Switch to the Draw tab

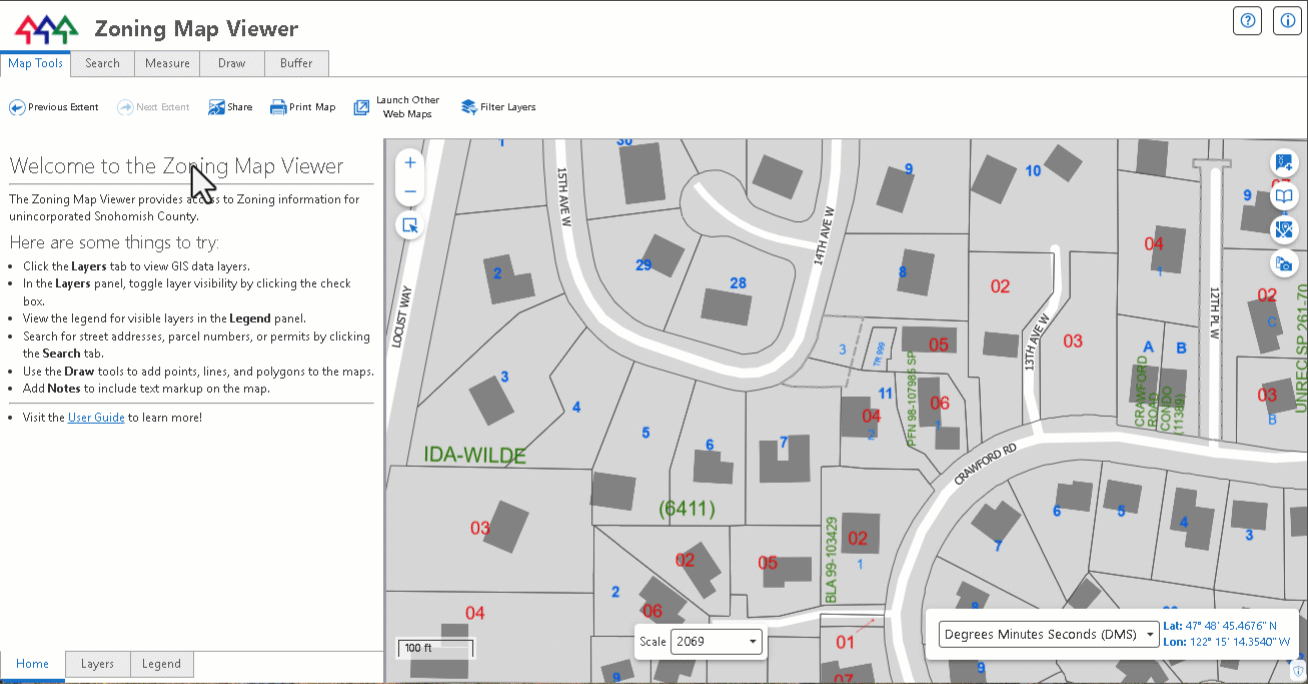(x=232, y=63)
